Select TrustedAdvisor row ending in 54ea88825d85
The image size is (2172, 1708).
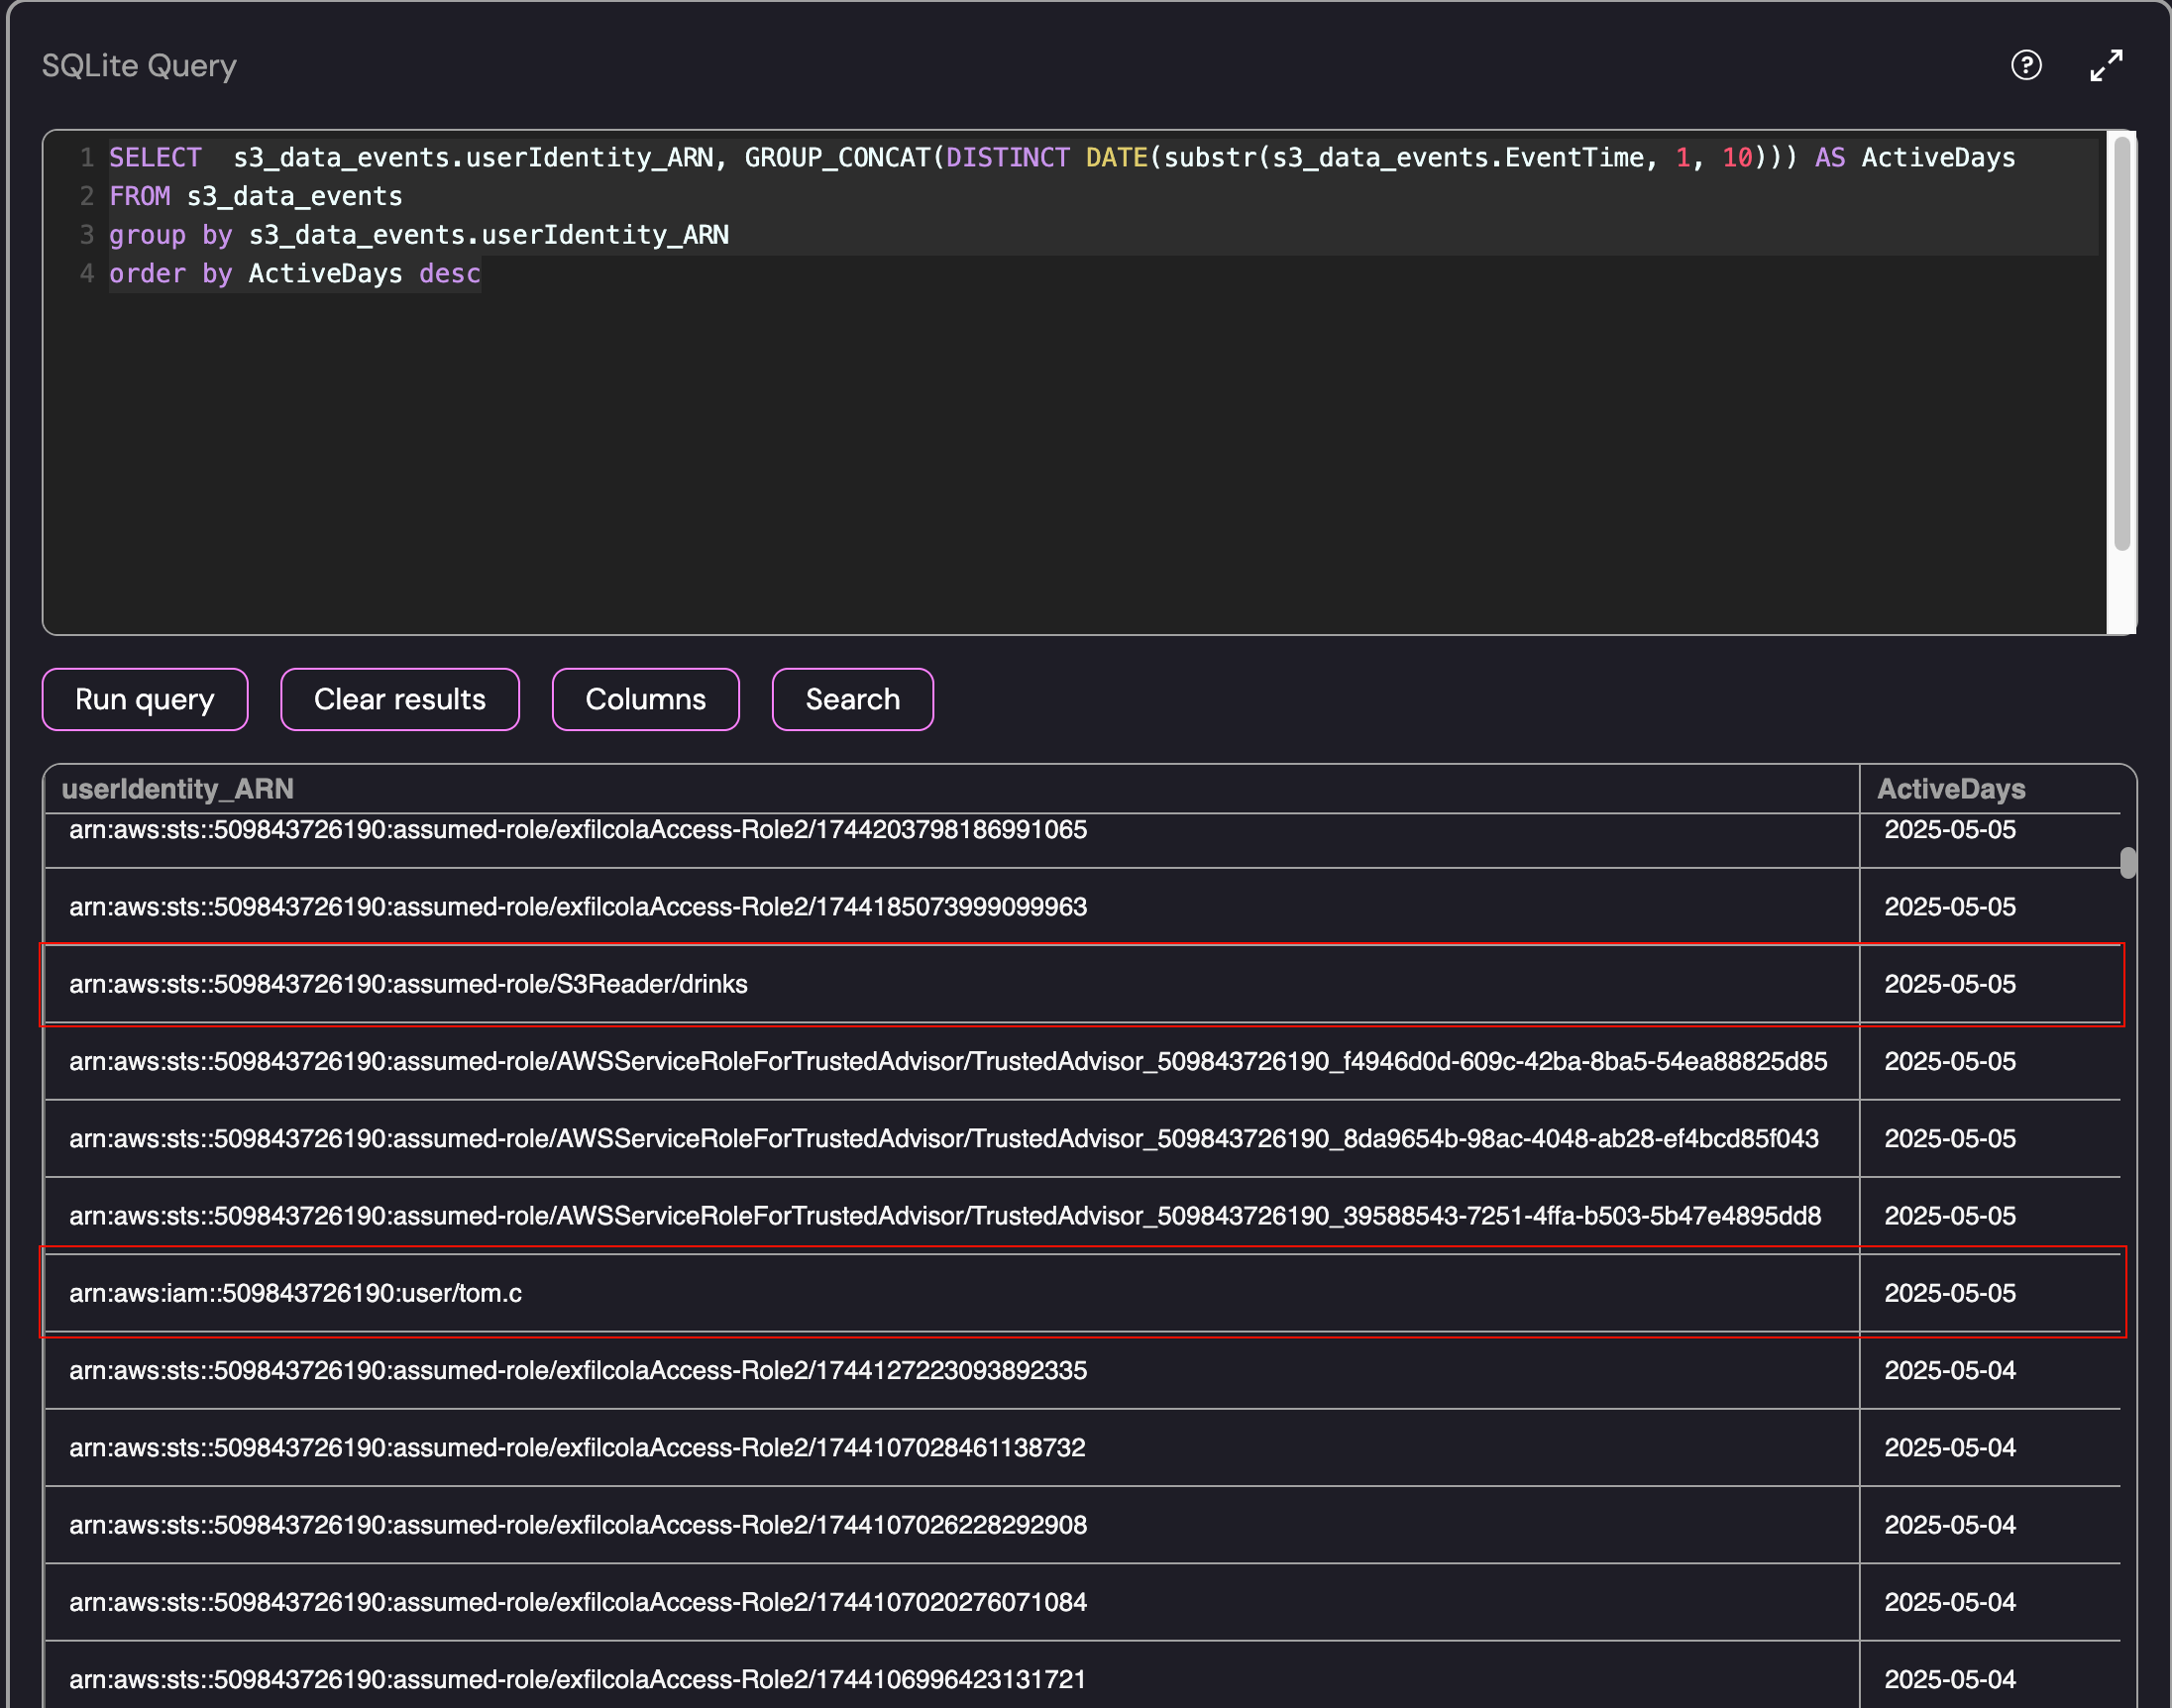click(947, 1061)
